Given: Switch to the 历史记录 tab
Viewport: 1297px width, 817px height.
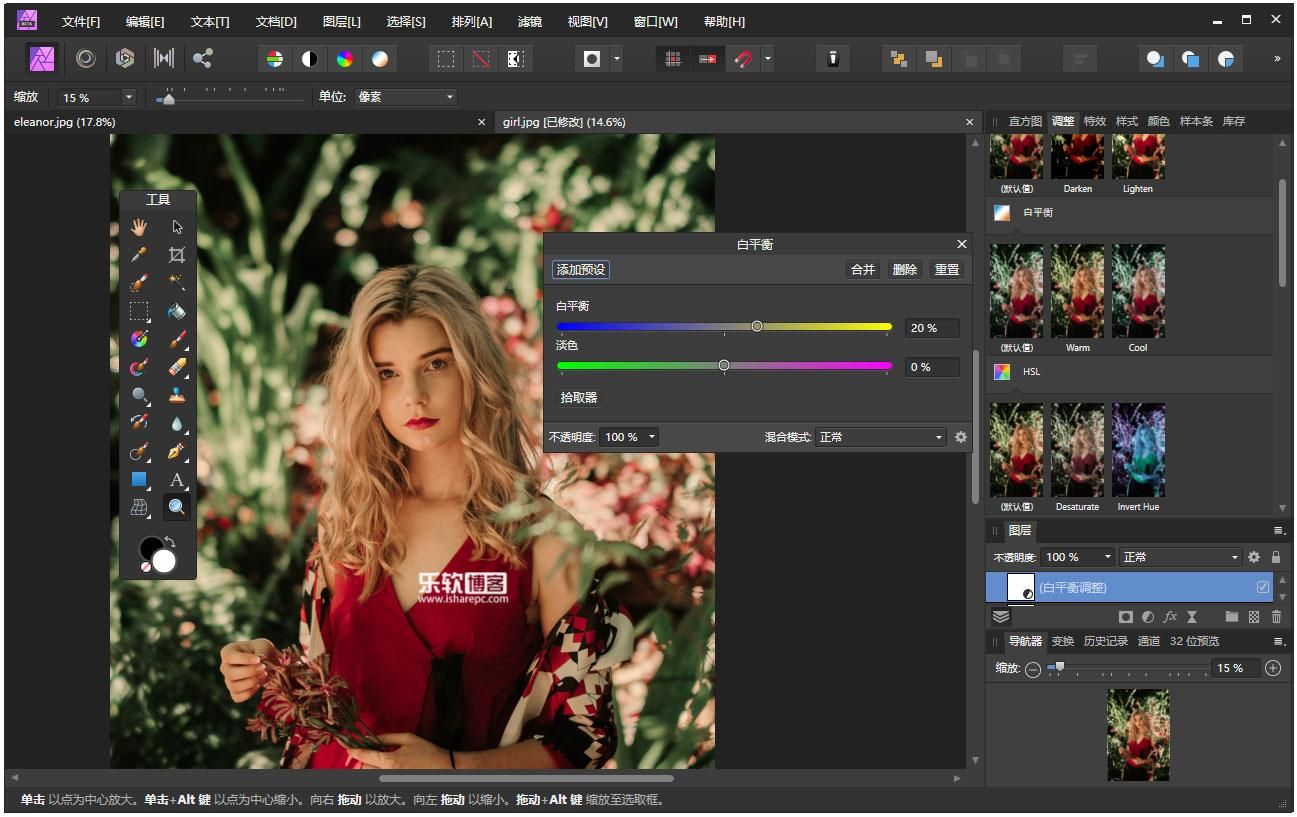Looking at the screenshot, I should [1105, 641].
